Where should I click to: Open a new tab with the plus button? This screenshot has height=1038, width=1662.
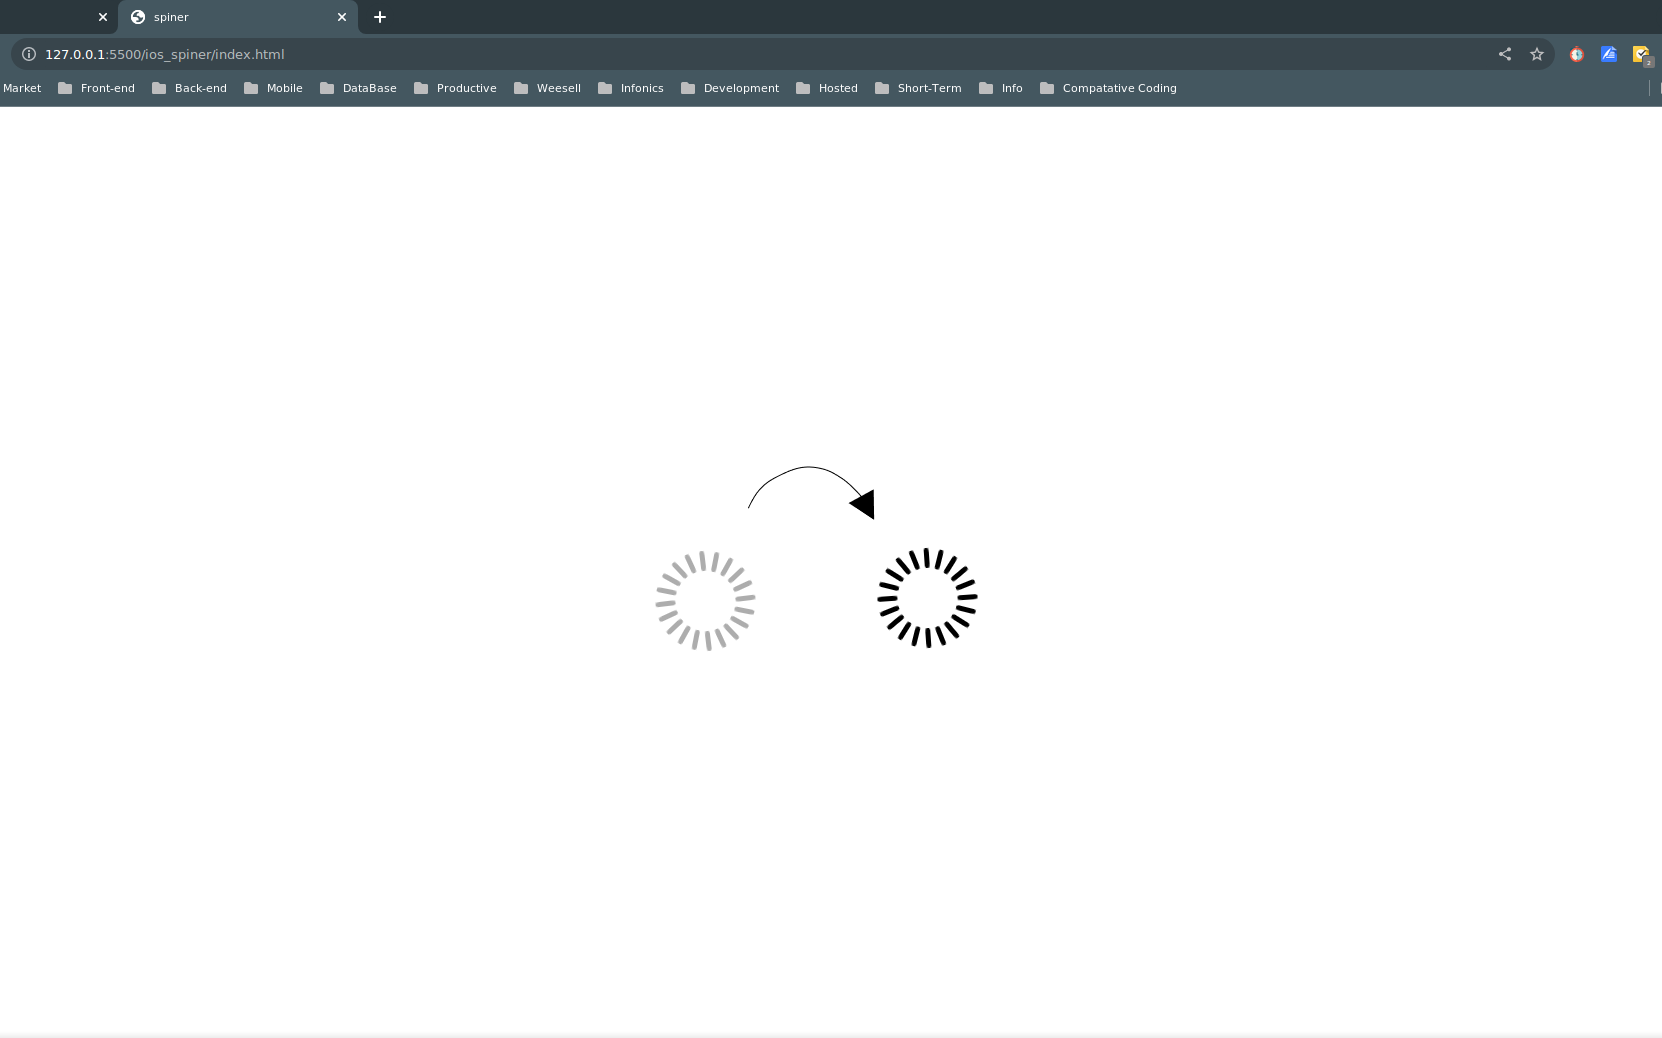[379, 17]
